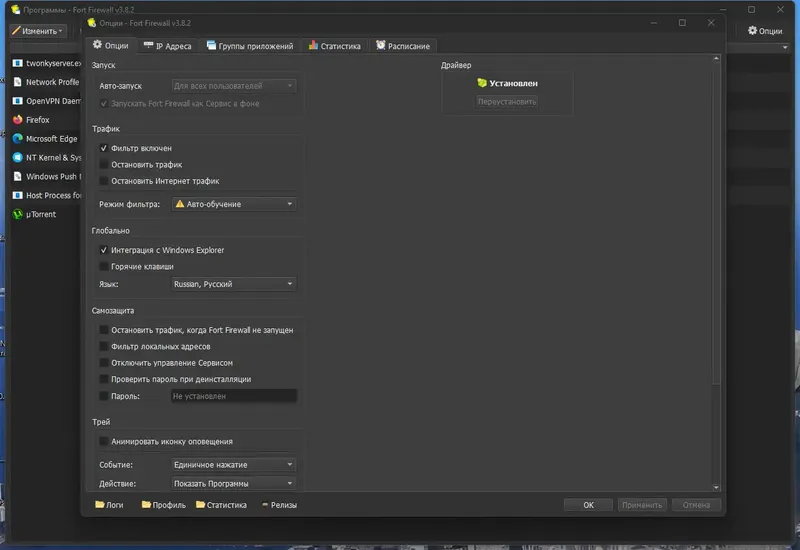Select the Host Process program icon
The image size is (800, 550).
(x=18, y=195)
